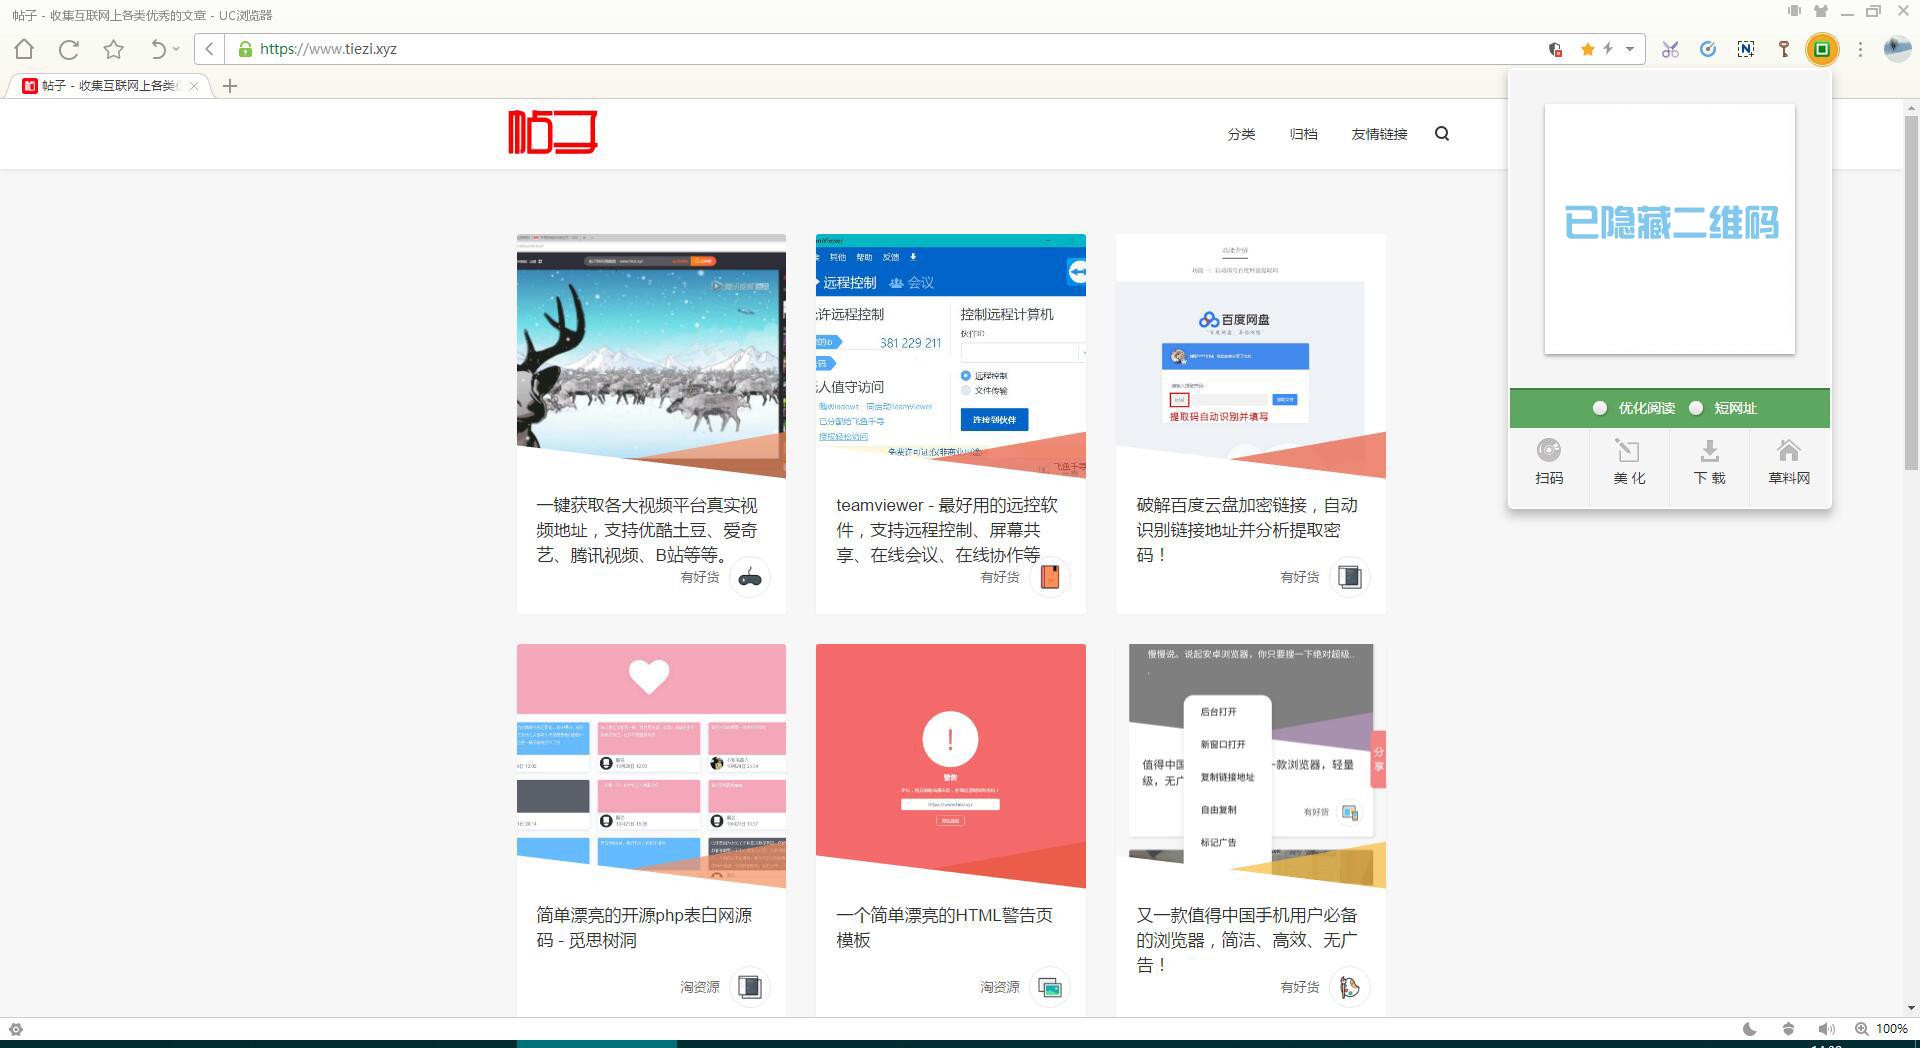The height and width of the screenshot is (1048, 1920).
Task: Open the vertical three-dot browser menu
Action: coord(1859,49)
